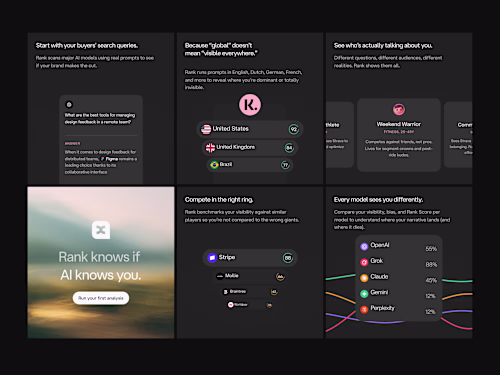500x375 pixels.
Task: Click the See who's actually talking about you heading
Action: point(383,45)
